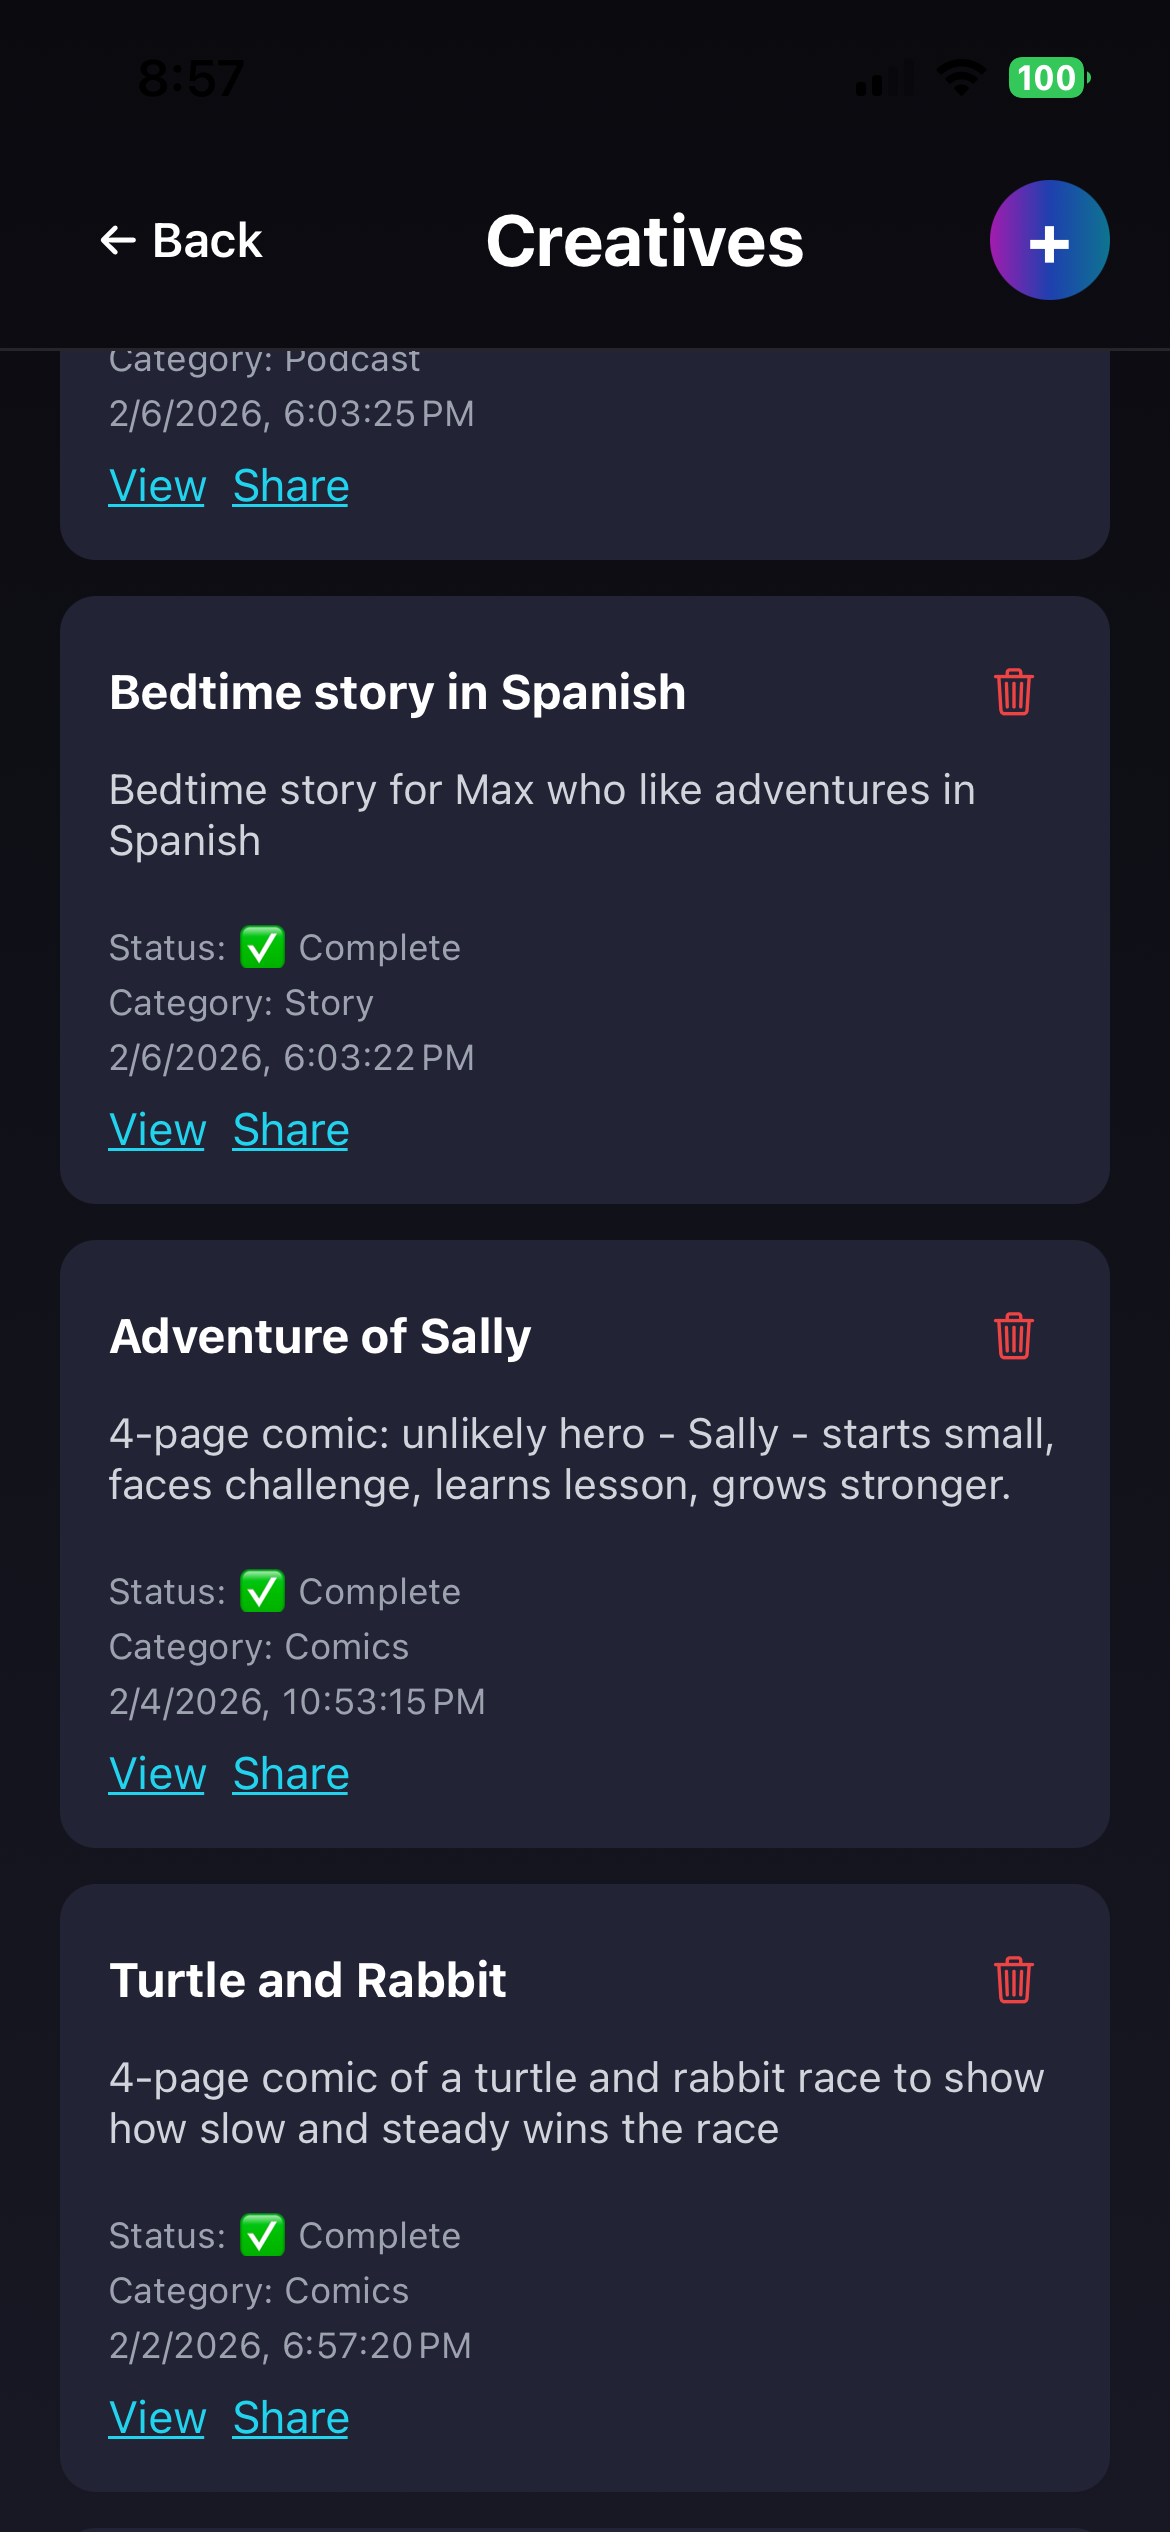The width and height of the screenshot is (1170, 2532).
Task: Open View link for Podcast creative
Action: [157, 487]
